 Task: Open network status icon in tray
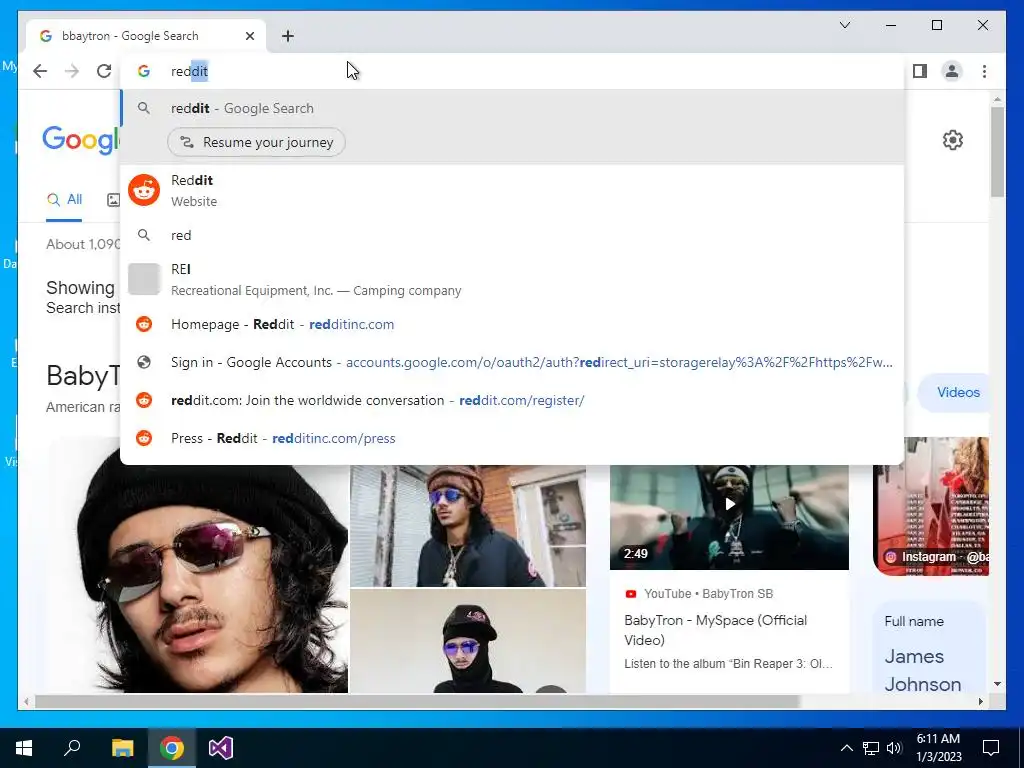point(871,748)
